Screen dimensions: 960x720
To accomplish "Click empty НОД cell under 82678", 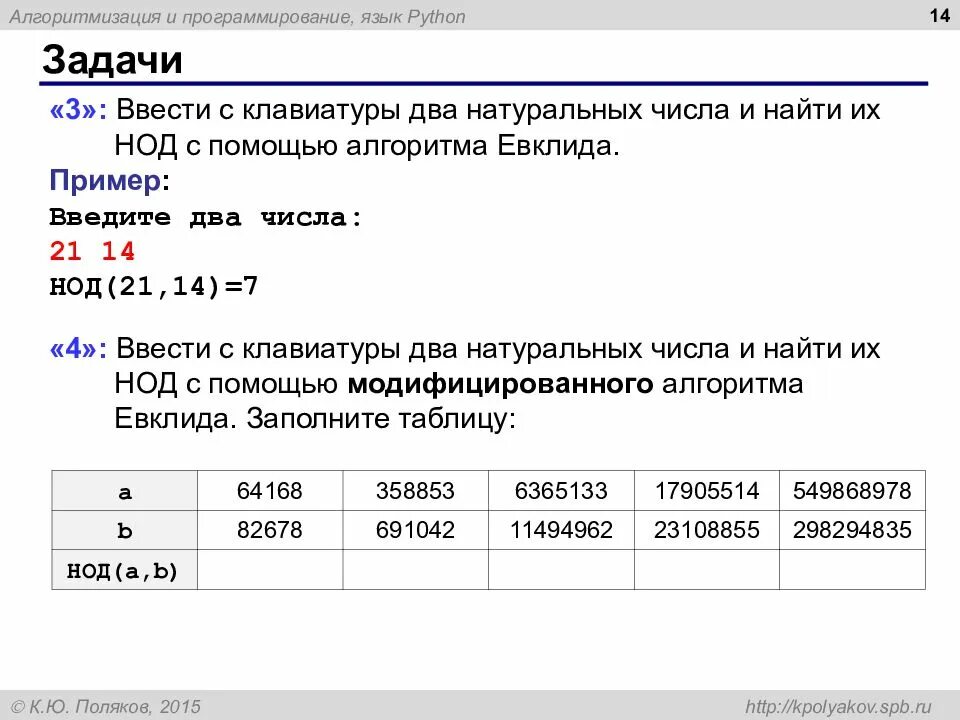I will click(x=270, y=569).
